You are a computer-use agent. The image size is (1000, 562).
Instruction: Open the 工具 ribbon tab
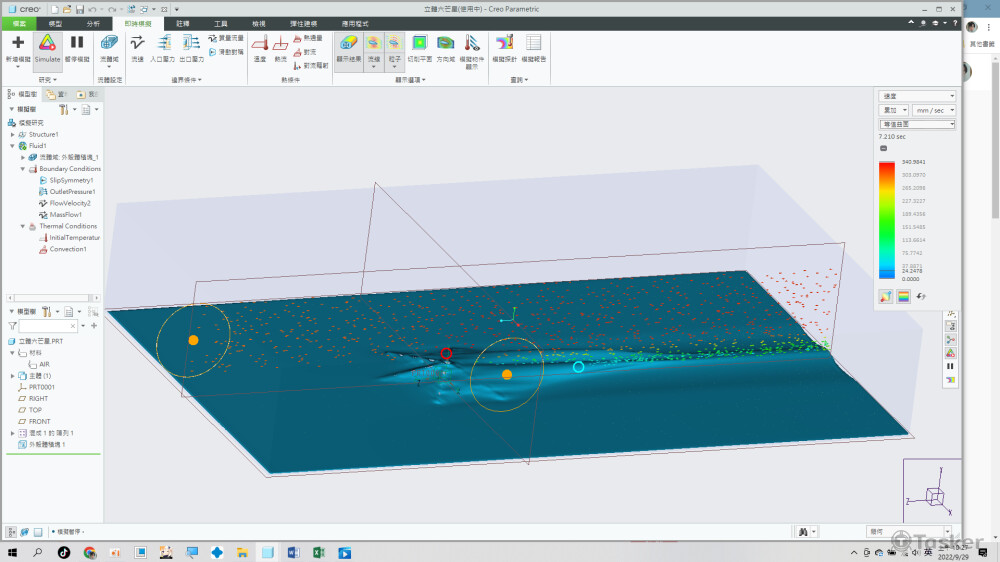[221, 22]
